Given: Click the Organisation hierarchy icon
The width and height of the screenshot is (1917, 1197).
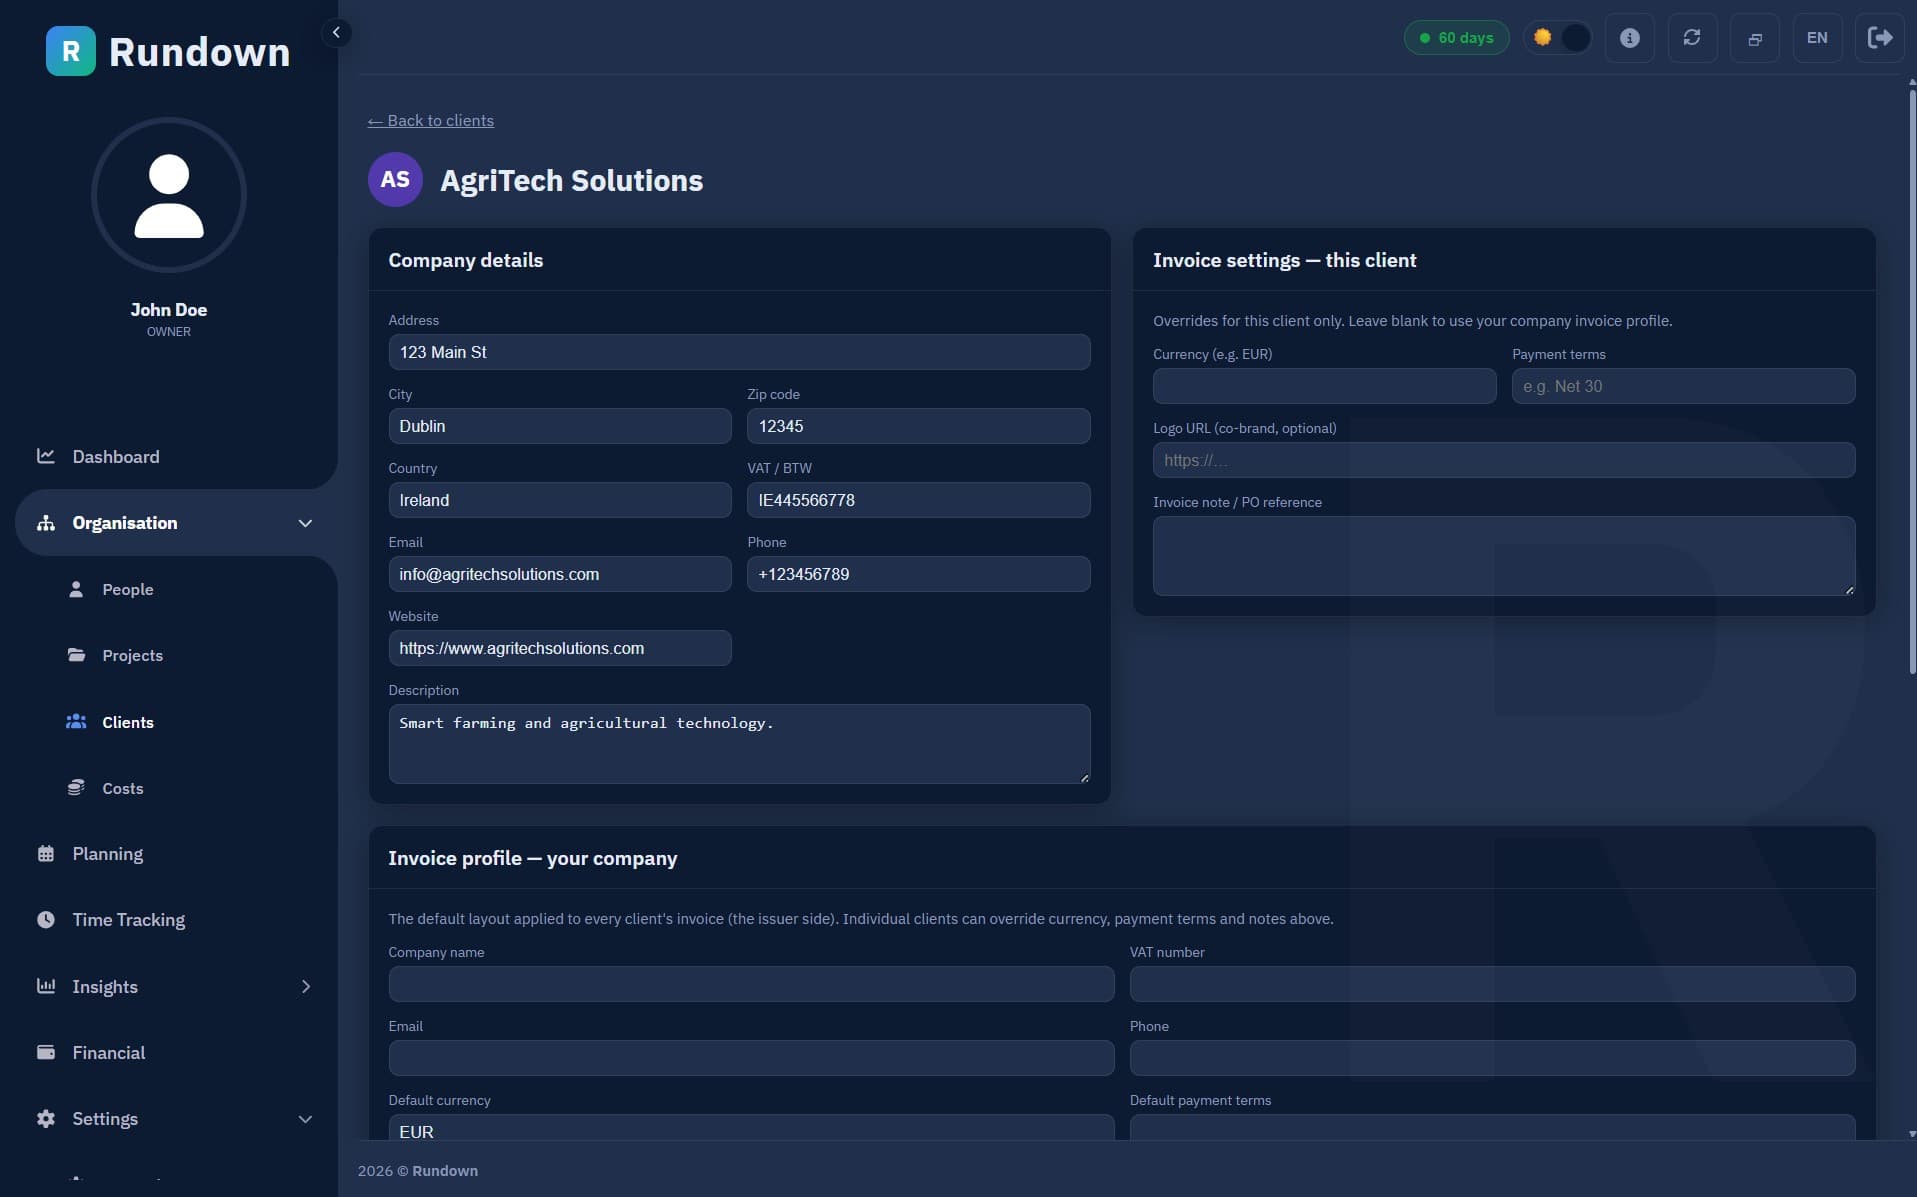Looking at the screenshot, I should click(46, 523).
